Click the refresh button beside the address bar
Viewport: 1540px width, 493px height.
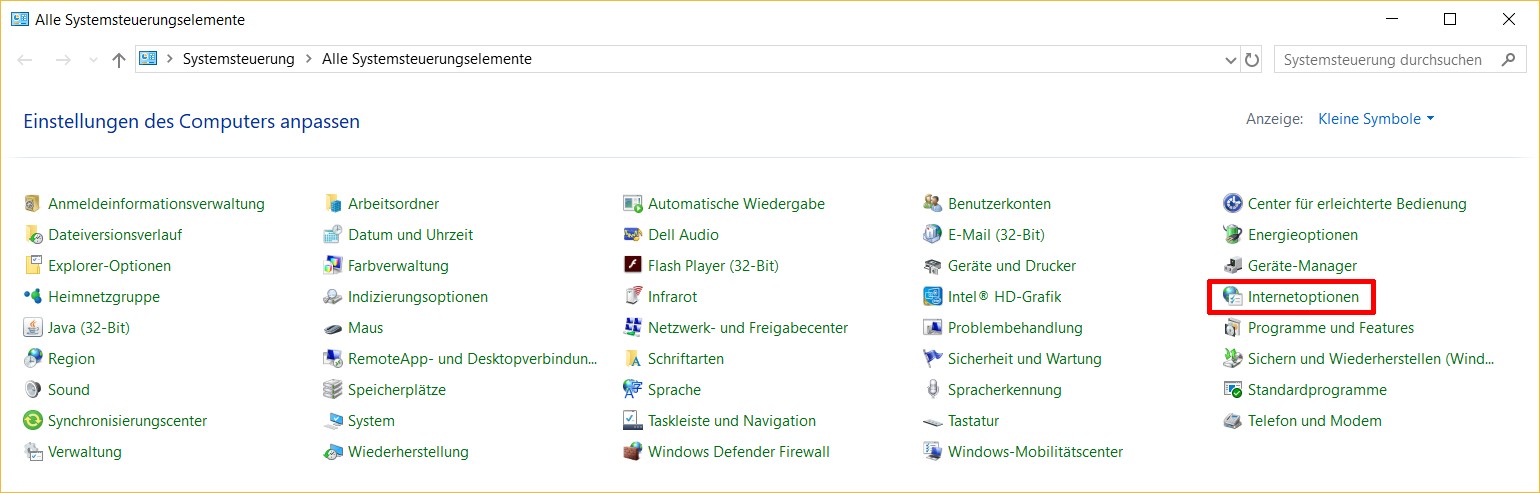[x=1252, y=60]
